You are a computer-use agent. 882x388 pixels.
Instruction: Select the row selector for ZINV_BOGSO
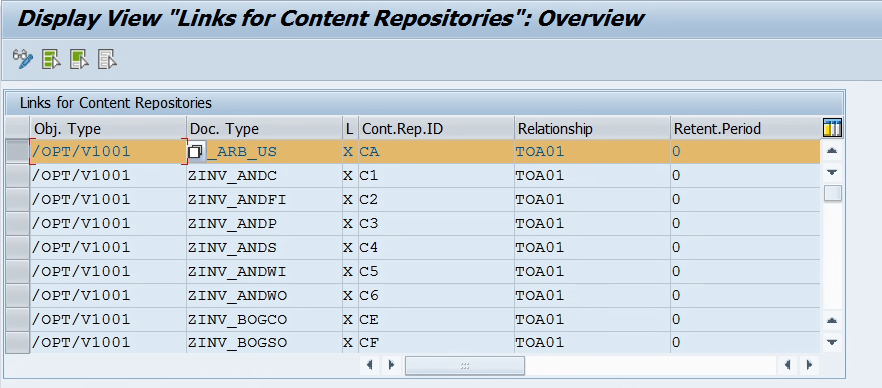coord(17,342)
